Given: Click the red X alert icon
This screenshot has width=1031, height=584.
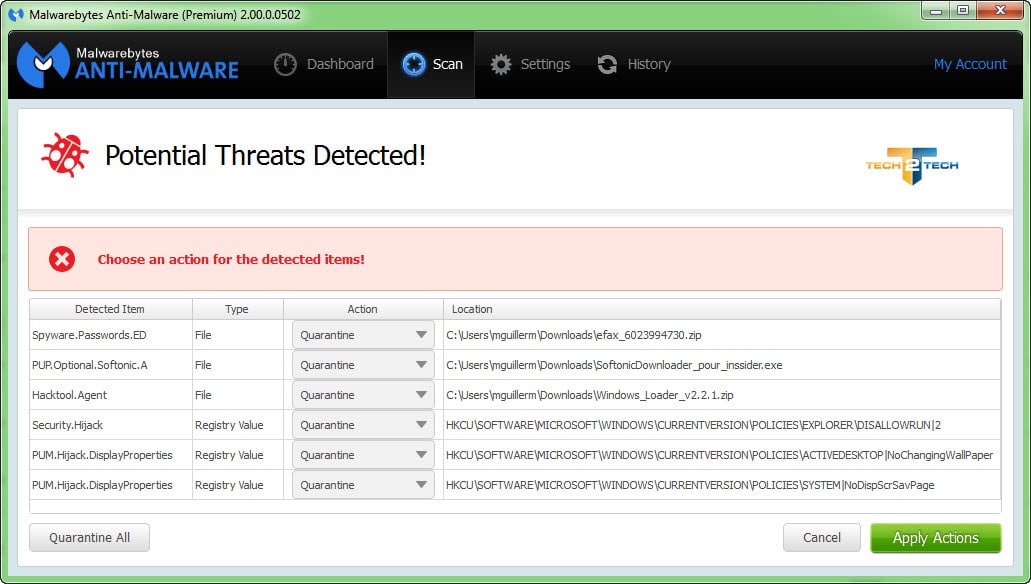Looking at the screenshot, I should point(62,259).
